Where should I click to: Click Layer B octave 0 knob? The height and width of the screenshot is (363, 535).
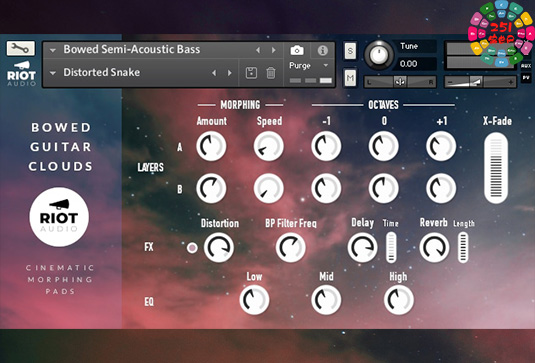point(384,188)
